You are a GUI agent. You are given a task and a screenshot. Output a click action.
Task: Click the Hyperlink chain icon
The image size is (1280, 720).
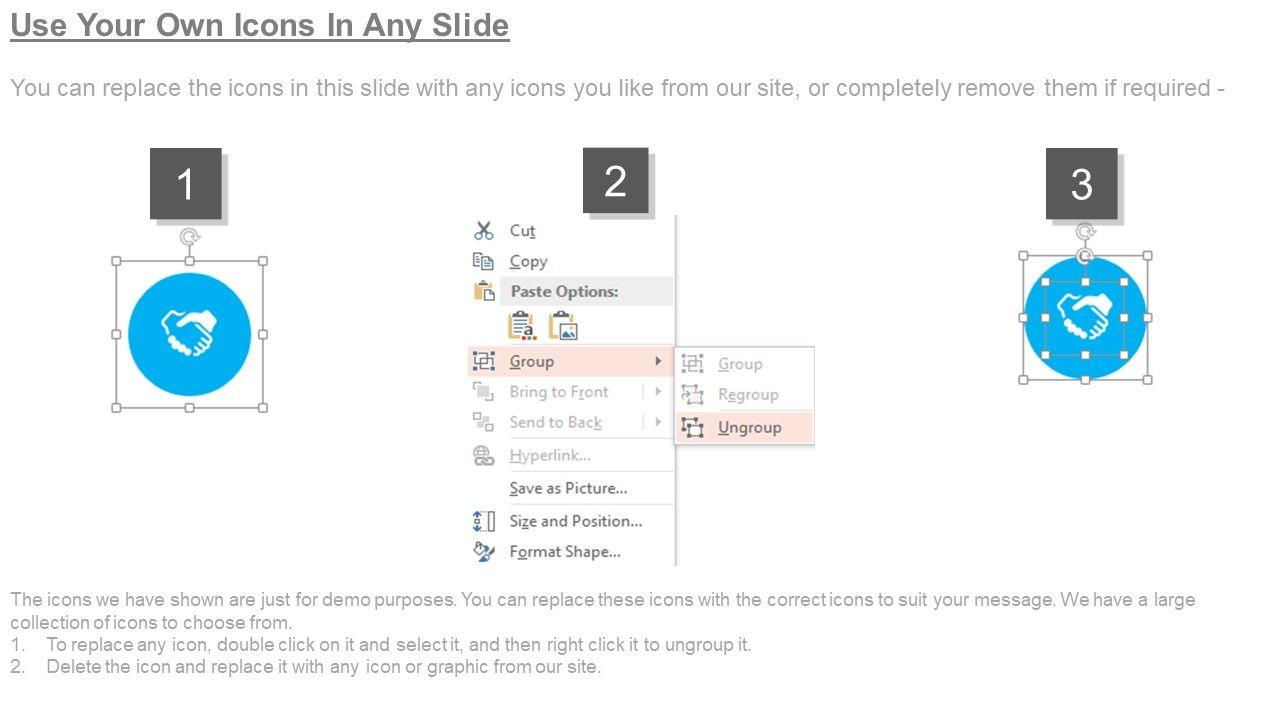484,456
